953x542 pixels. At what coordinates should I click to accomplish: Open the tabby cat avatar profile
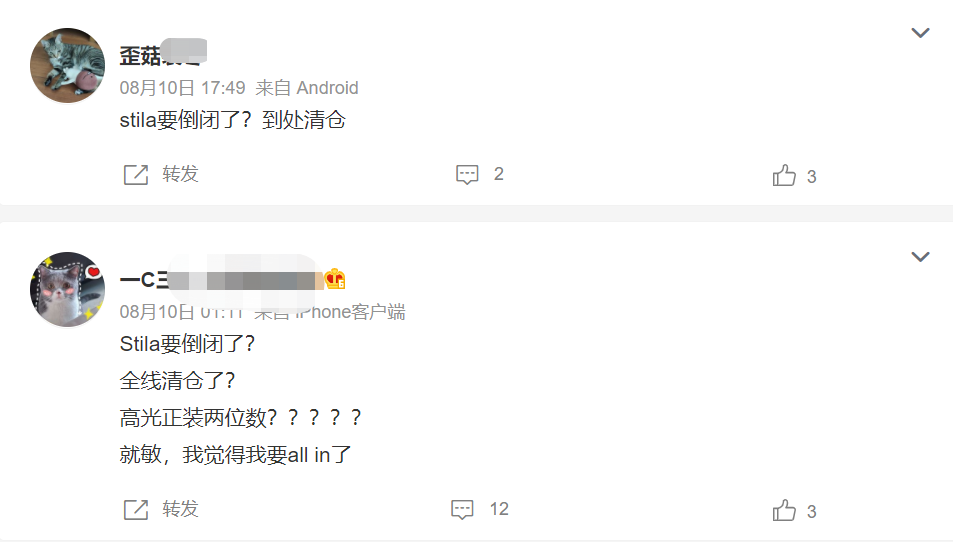[x=67, y=65]
